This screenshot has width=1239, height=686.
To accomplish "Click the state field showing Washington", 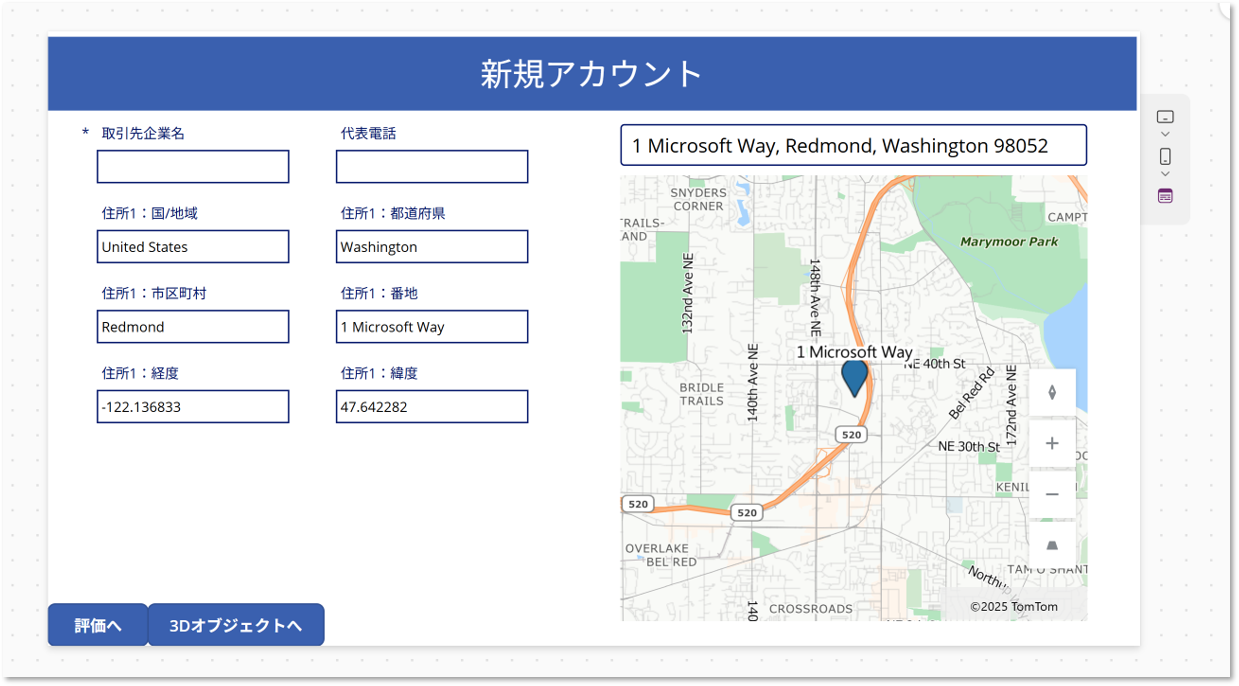I will coord(432,247).
